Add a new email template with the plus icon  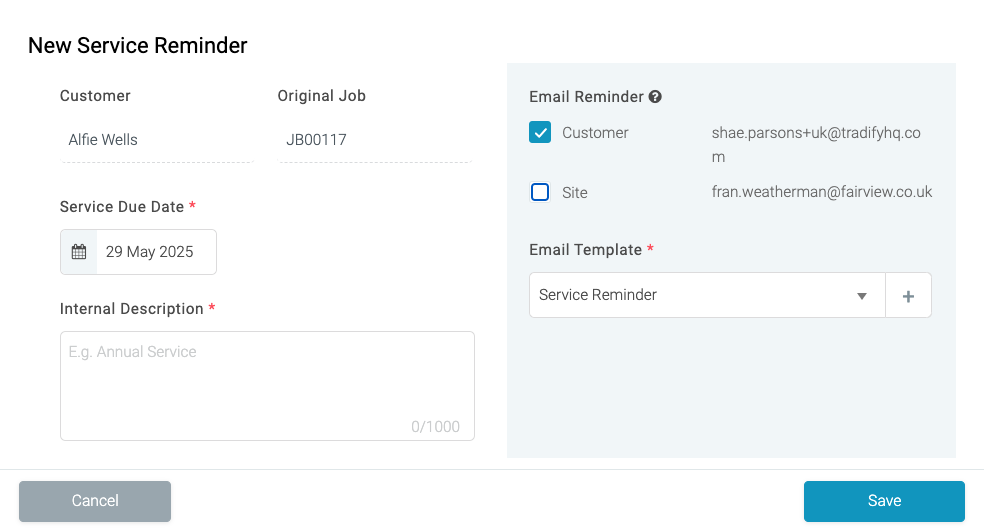coord(908,296)
